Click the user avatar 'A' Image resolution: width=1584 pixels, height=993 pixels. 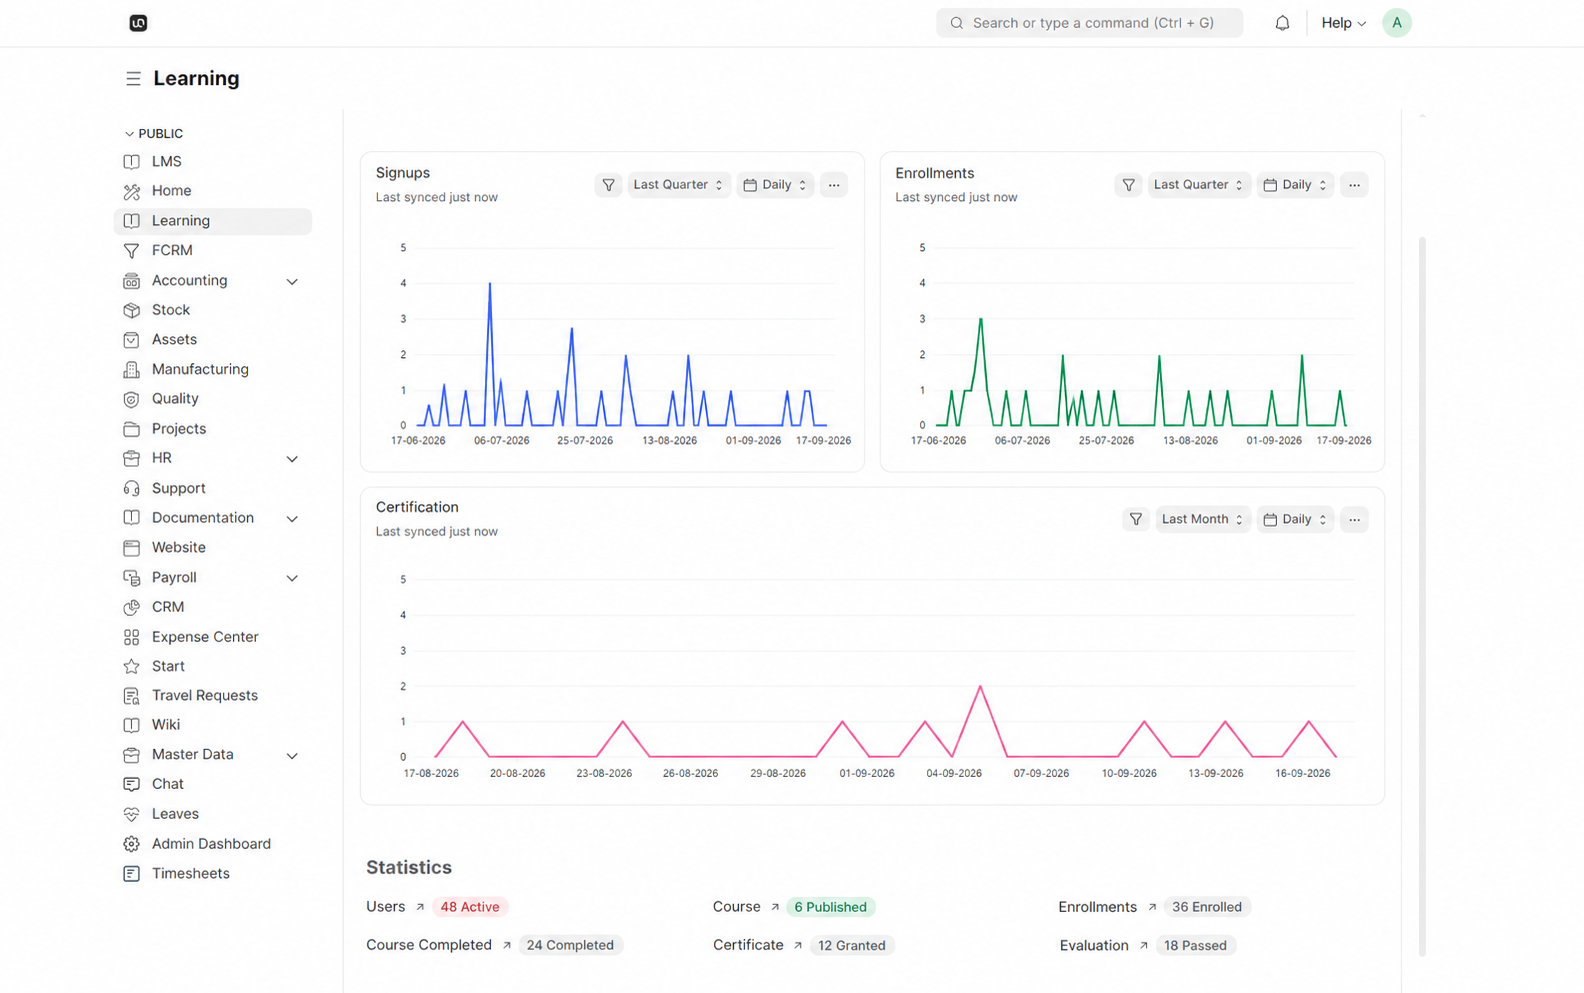tap(1397, 23)
